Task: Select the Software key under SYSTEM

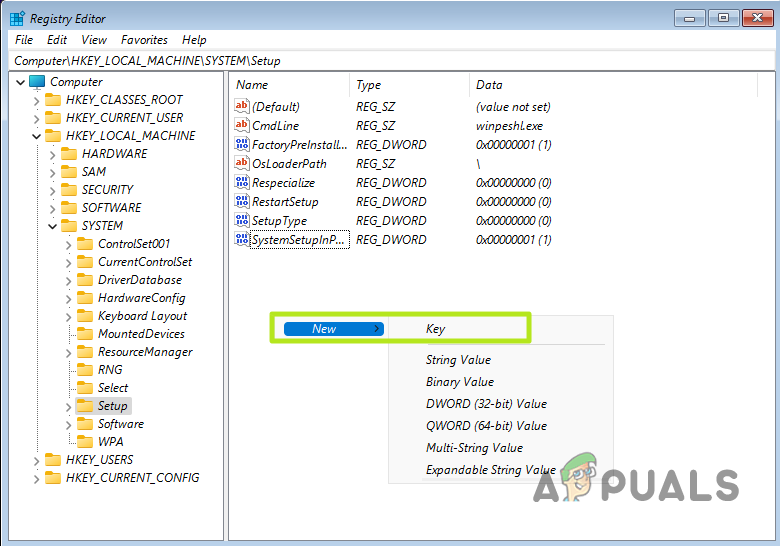Action: pos(121,424)
